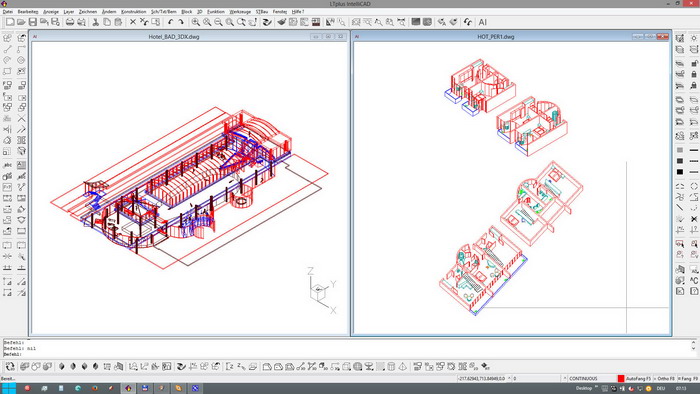The height and width of the screenshot is (394, 700).
Task: Click the Befehl command line input
Action: pyautogui.click(x=346, y=354)
